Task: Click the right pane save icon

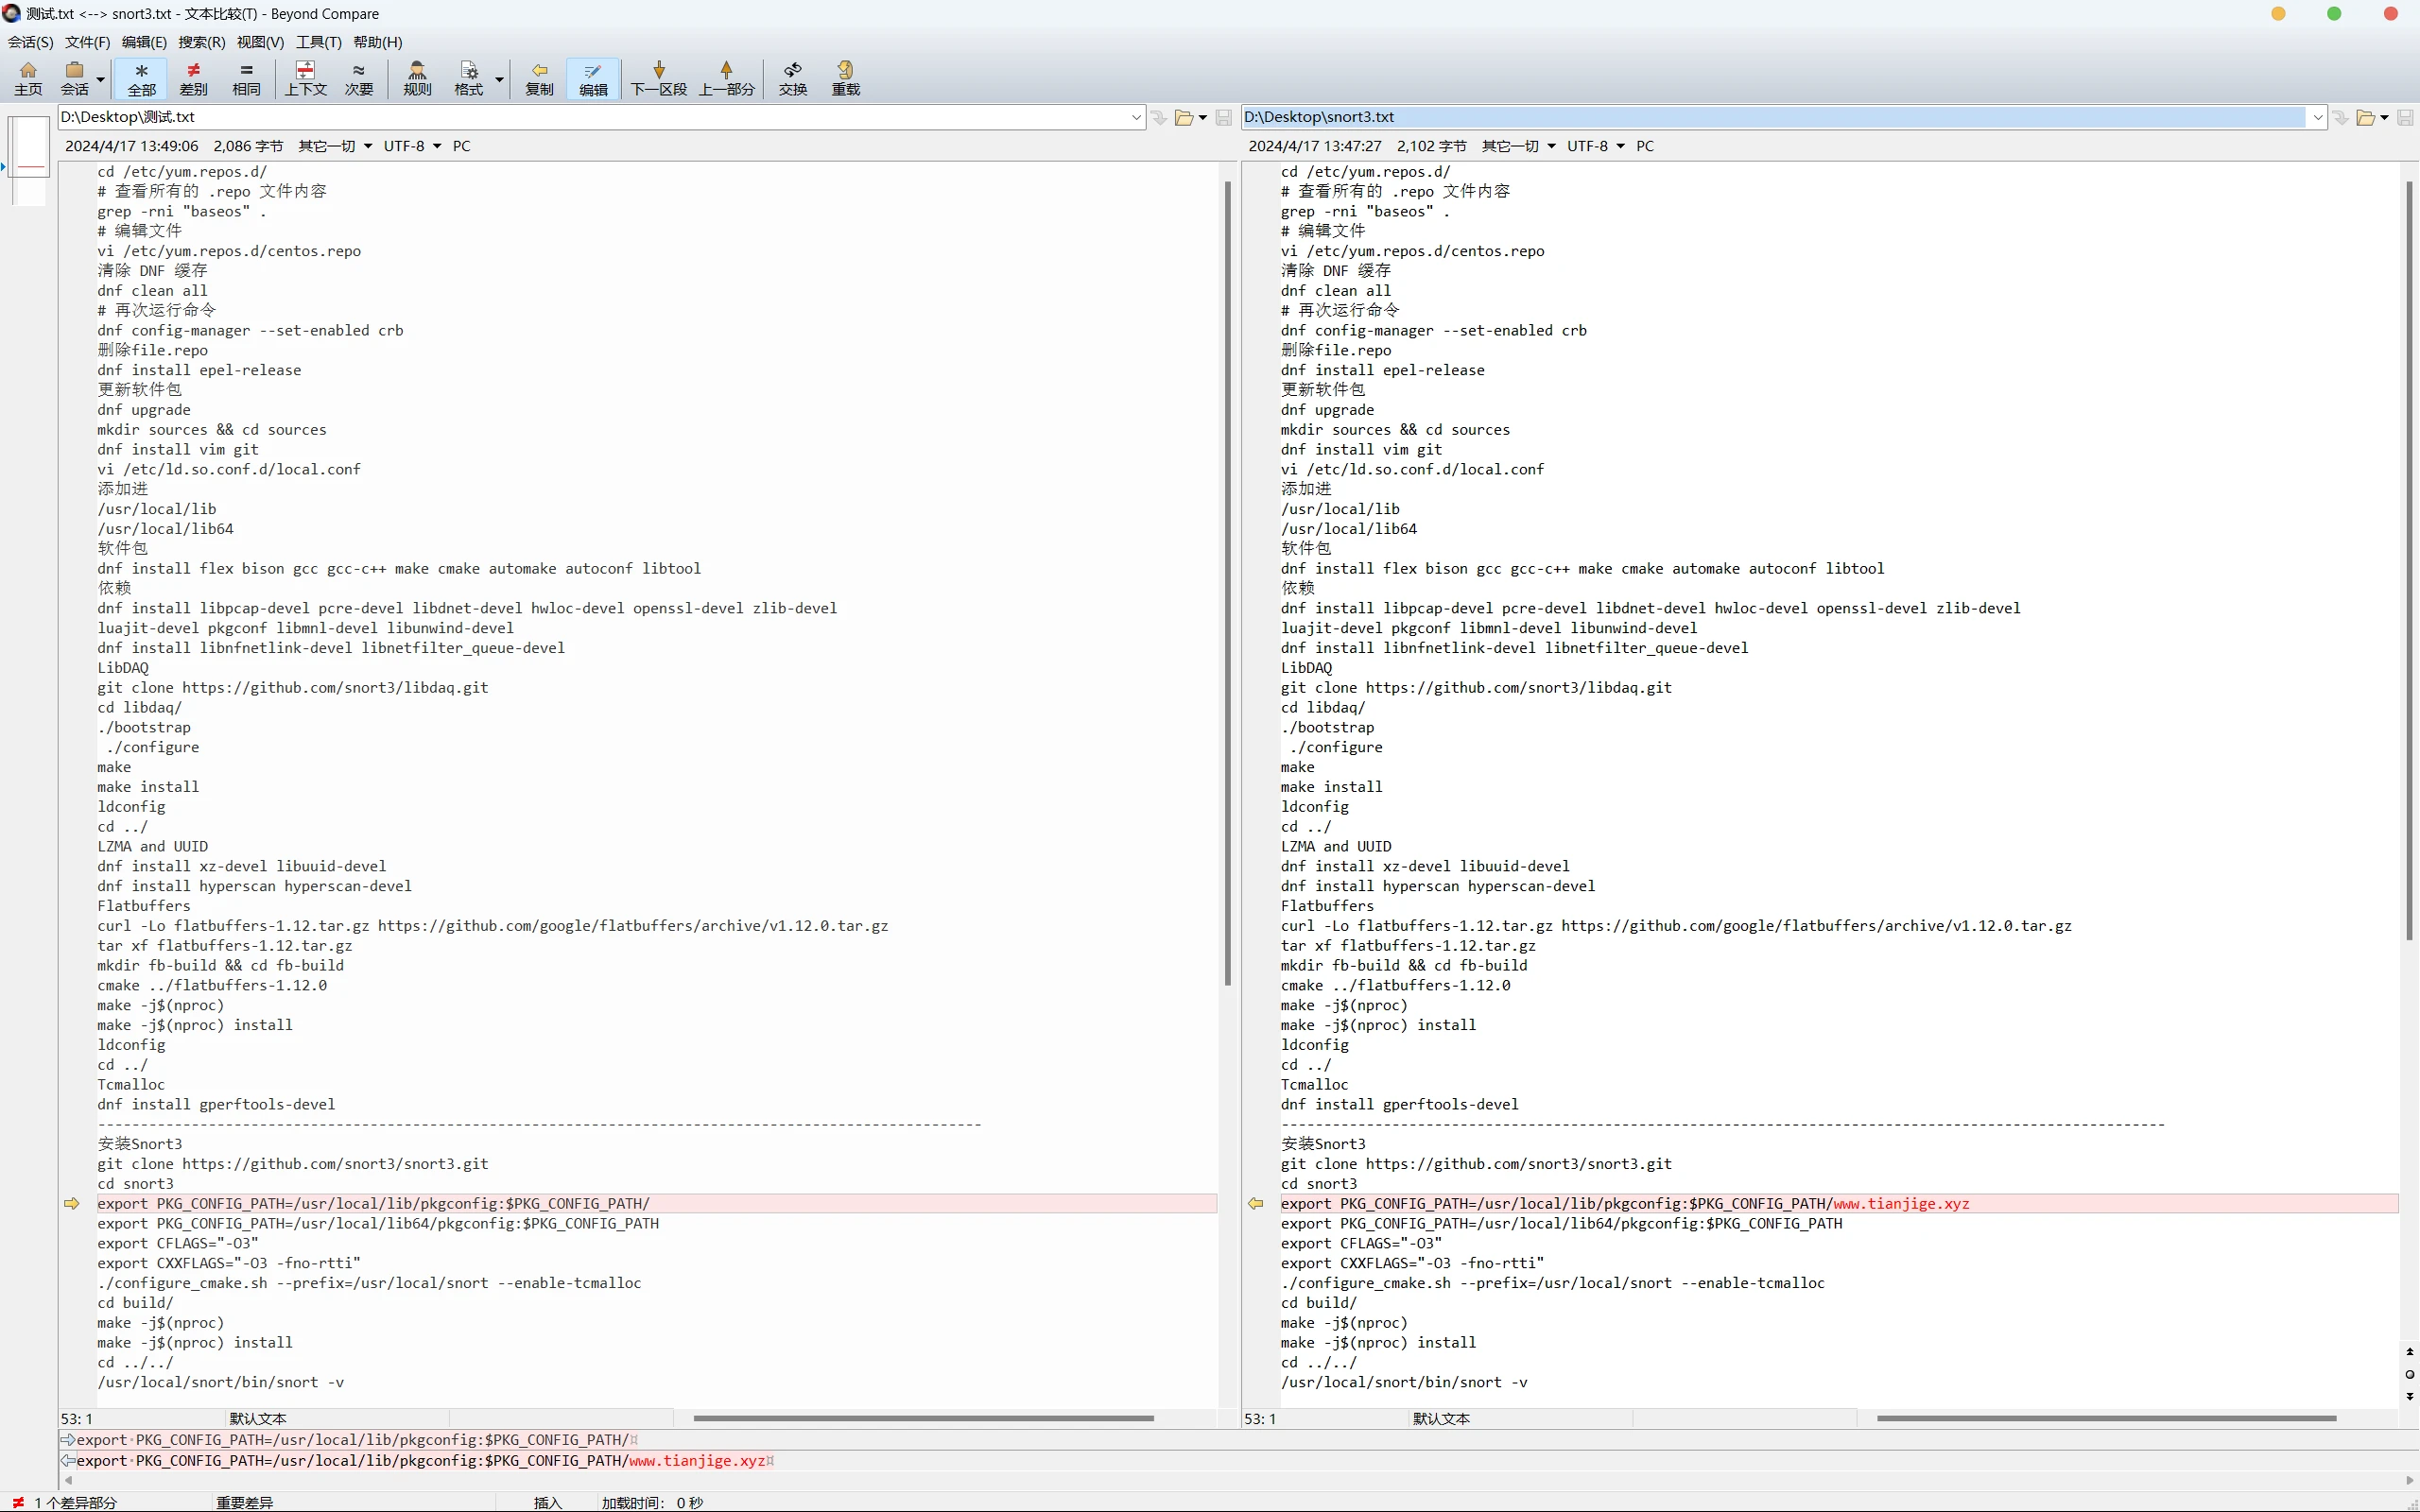Action: (2406, 118)
